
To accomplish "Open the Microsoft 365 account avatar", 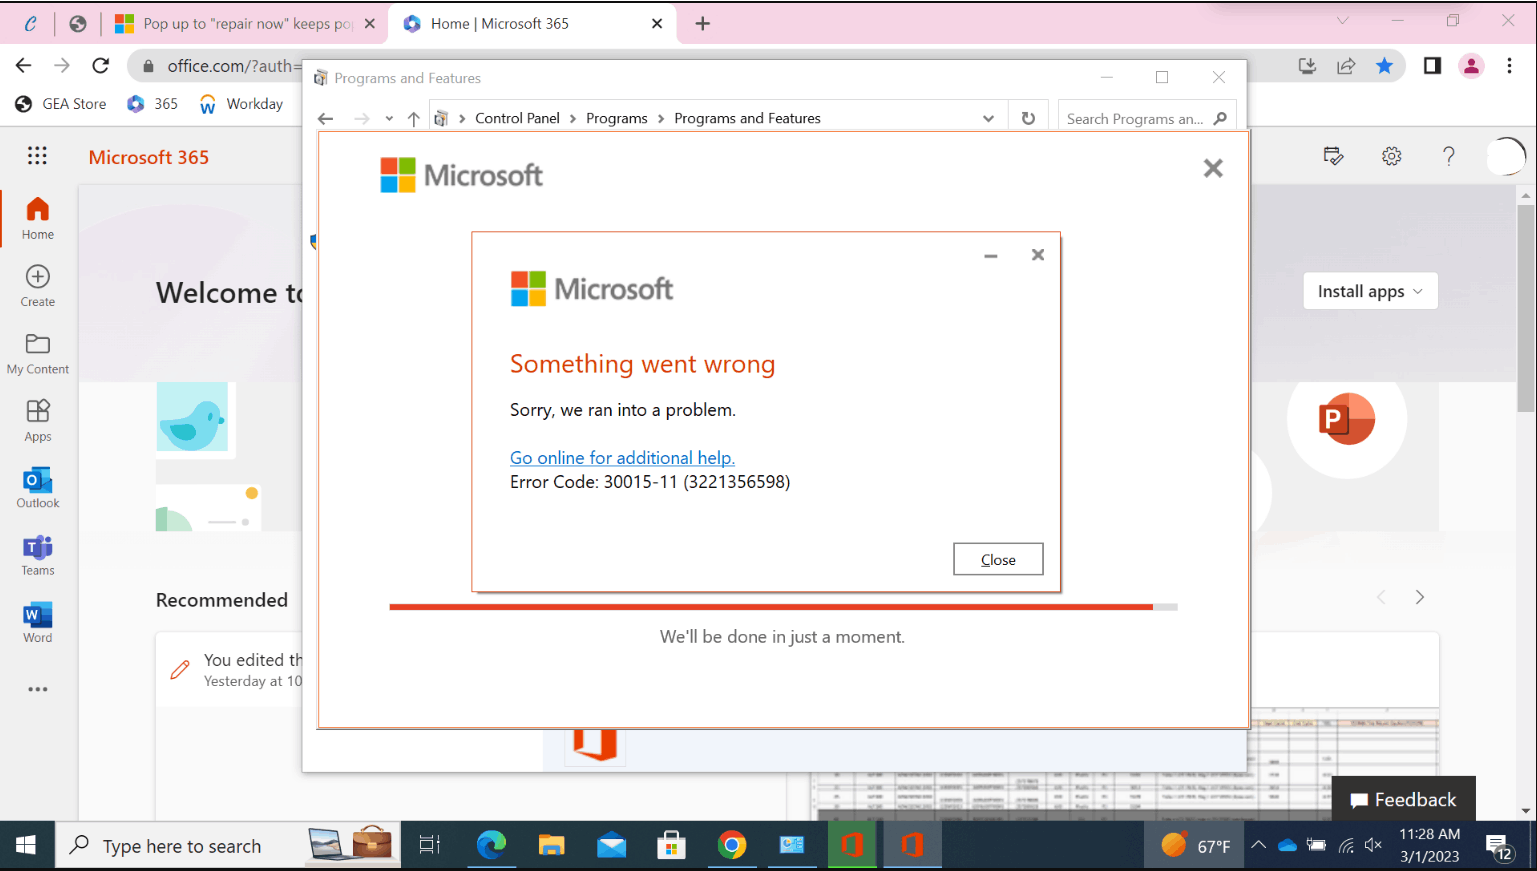I will click(x=1506, y=156).
